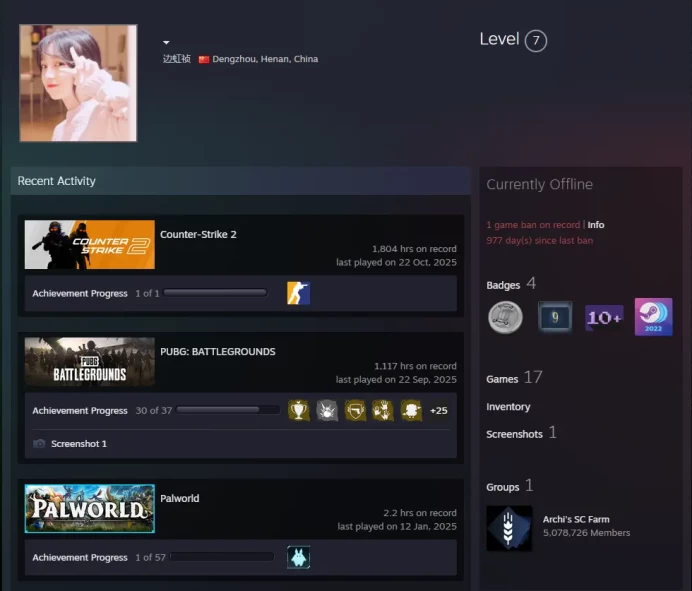Viewport: 692px width, 591px height.
Task: Click the PUBG pistol shield achievement icon
Action: (x=355, y=410)
